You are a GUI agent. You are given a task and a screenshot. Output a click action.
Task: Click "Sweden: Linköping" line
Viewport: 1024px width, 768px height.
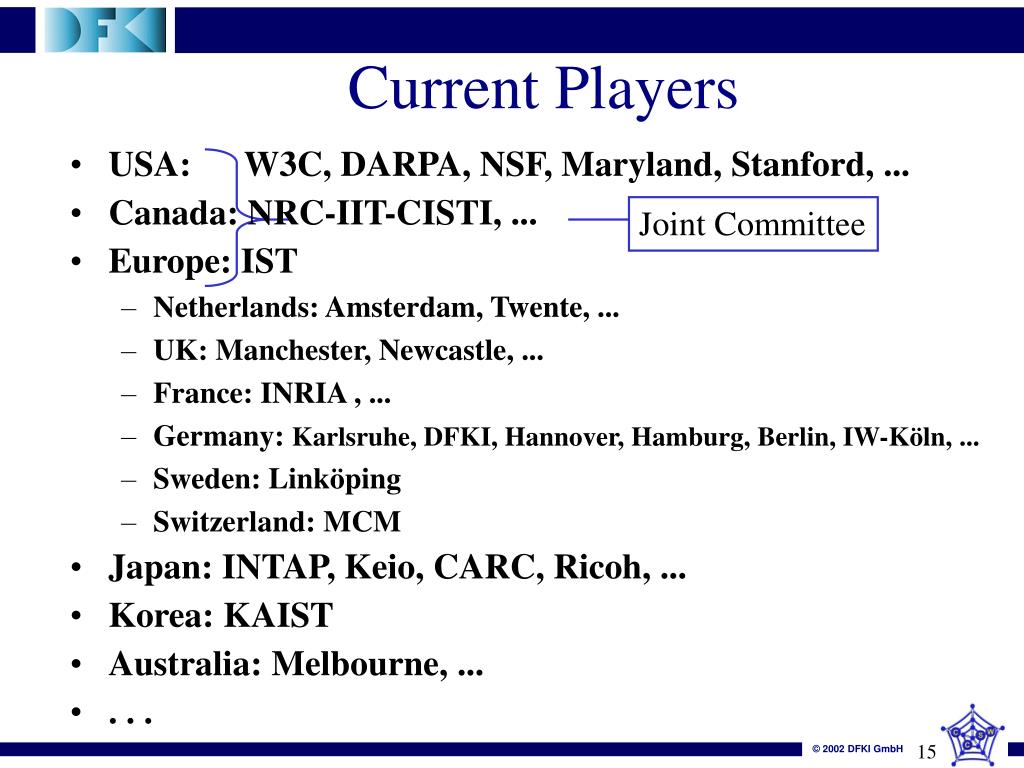point(277,480)
